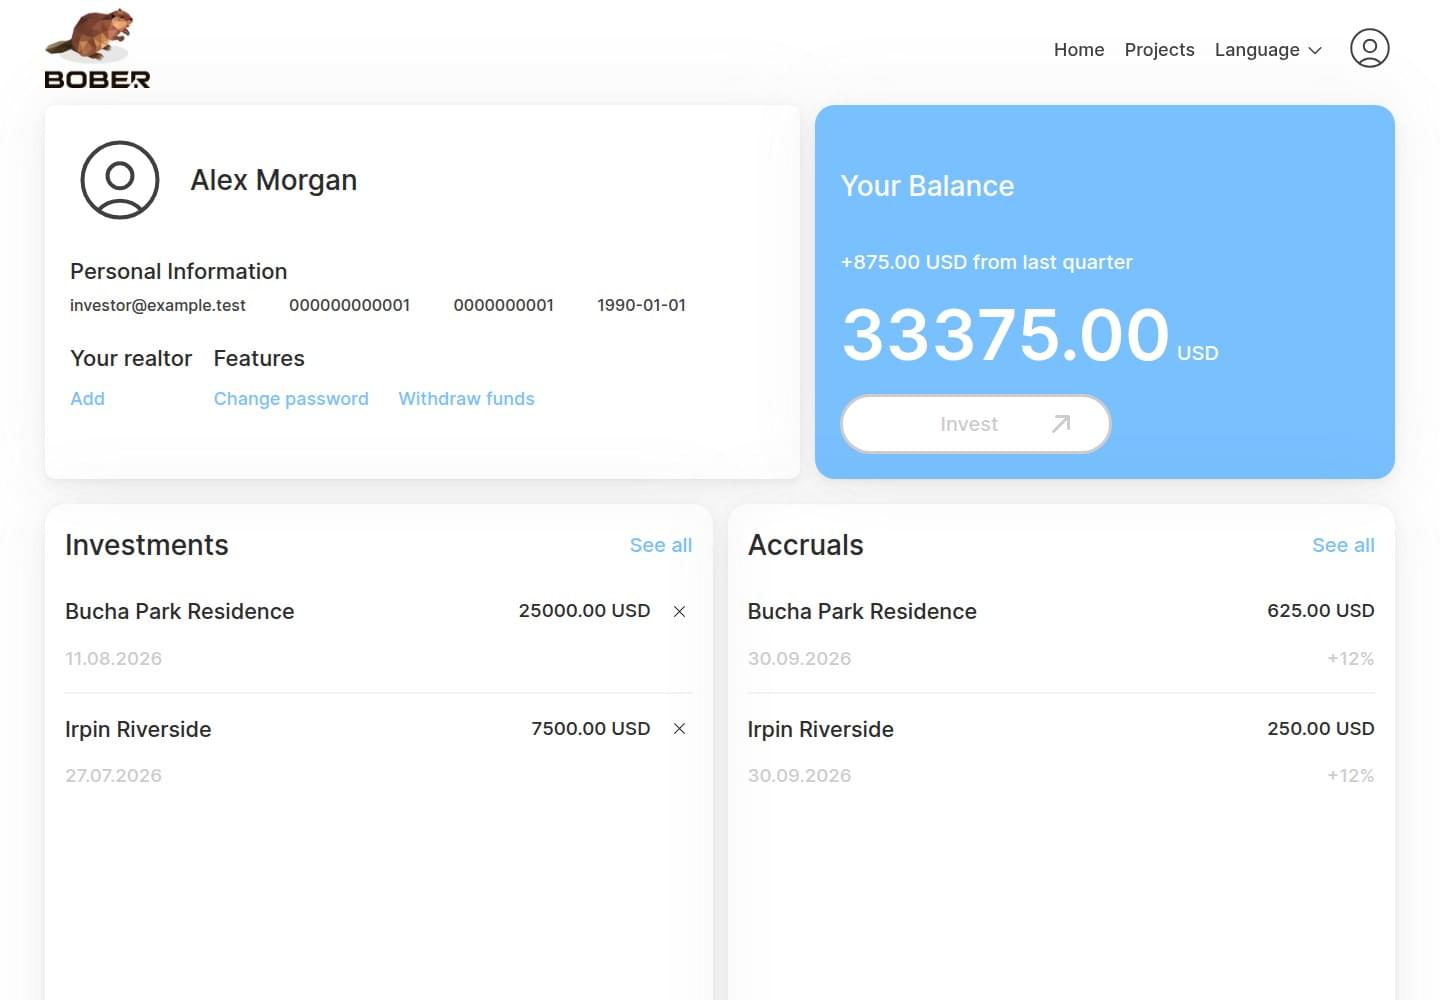Viewport: 1440px width, 1000px height.
Task: Go to the Home page
Action: coord(1079,50)
